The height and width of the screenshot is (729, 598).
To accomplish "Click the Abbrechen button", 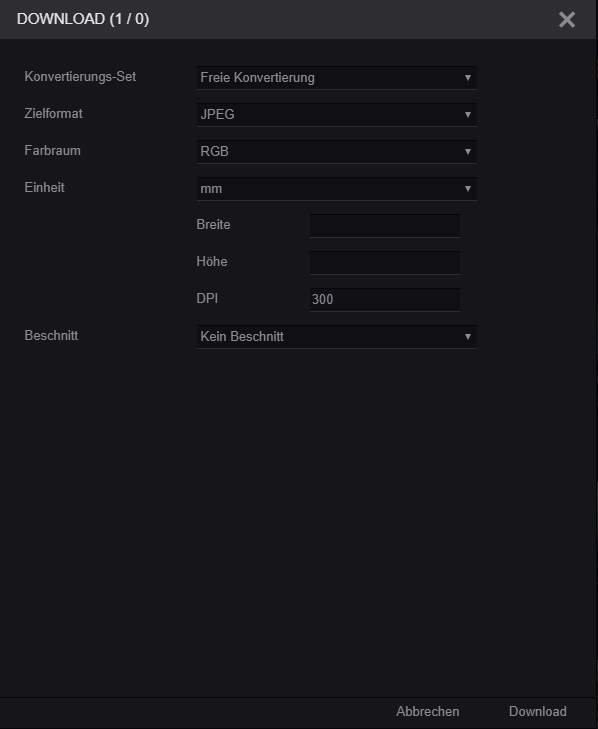I will click(427, 711).
